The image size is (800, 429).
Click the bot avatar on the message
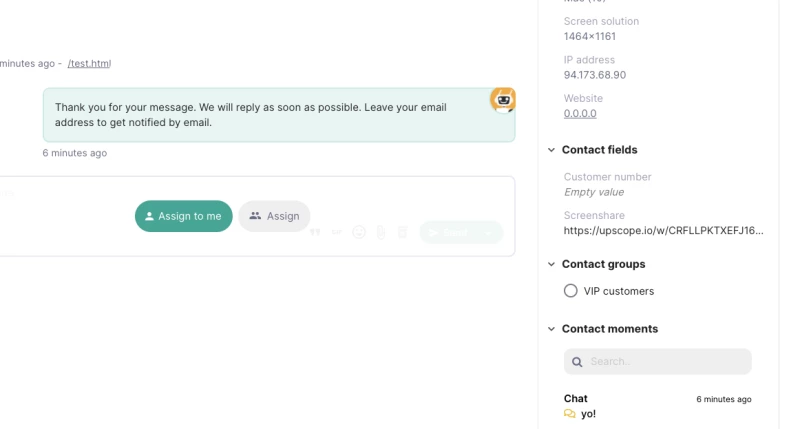503,99
